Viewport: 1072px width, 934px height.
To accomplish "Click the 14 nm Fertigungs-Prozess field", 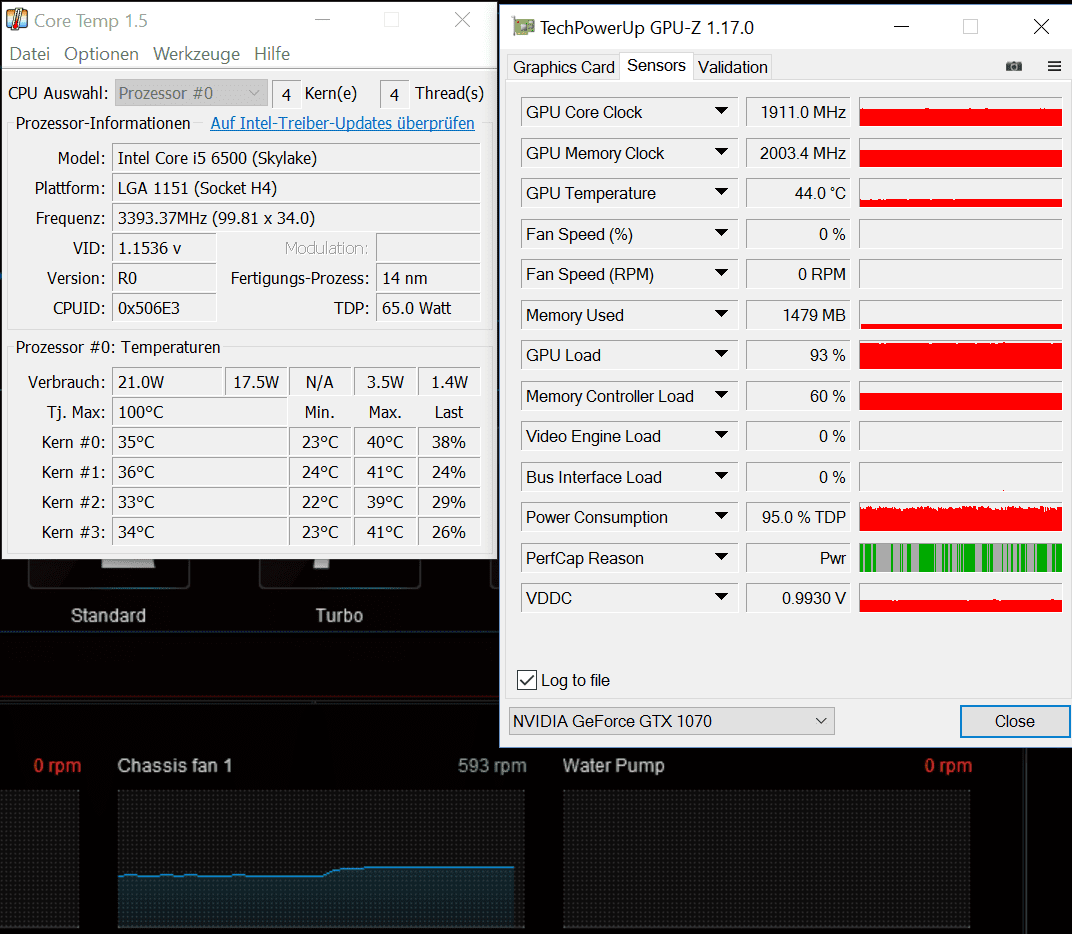I will coord(428,278).
